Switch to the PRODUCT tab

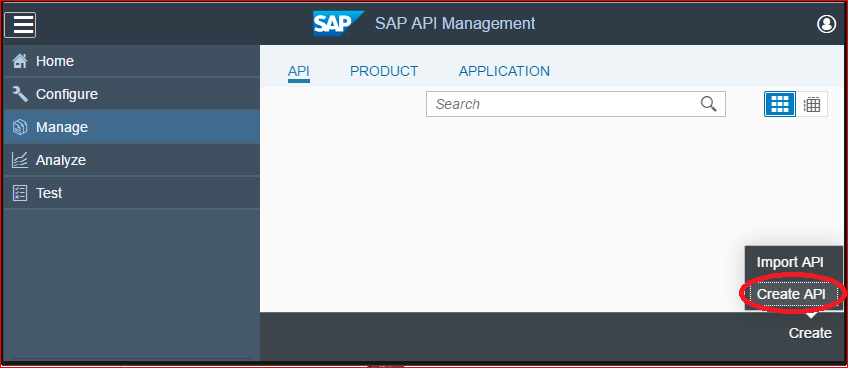384,71
